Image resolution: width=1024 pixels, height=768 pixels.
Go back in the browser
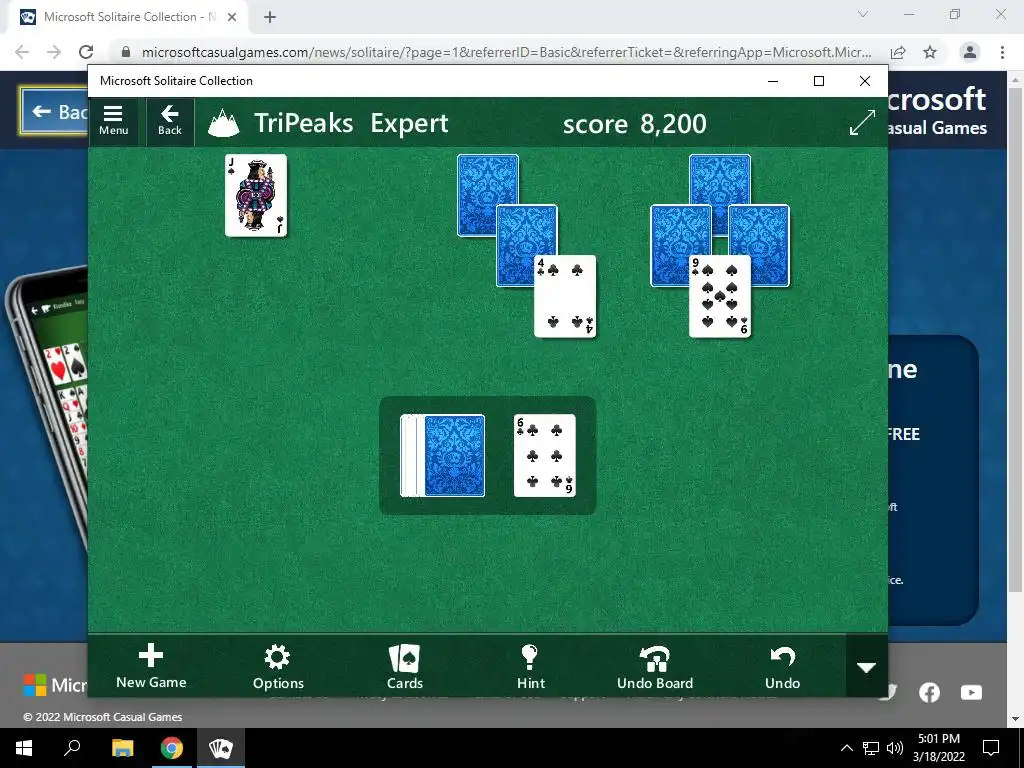click(22, 52)
